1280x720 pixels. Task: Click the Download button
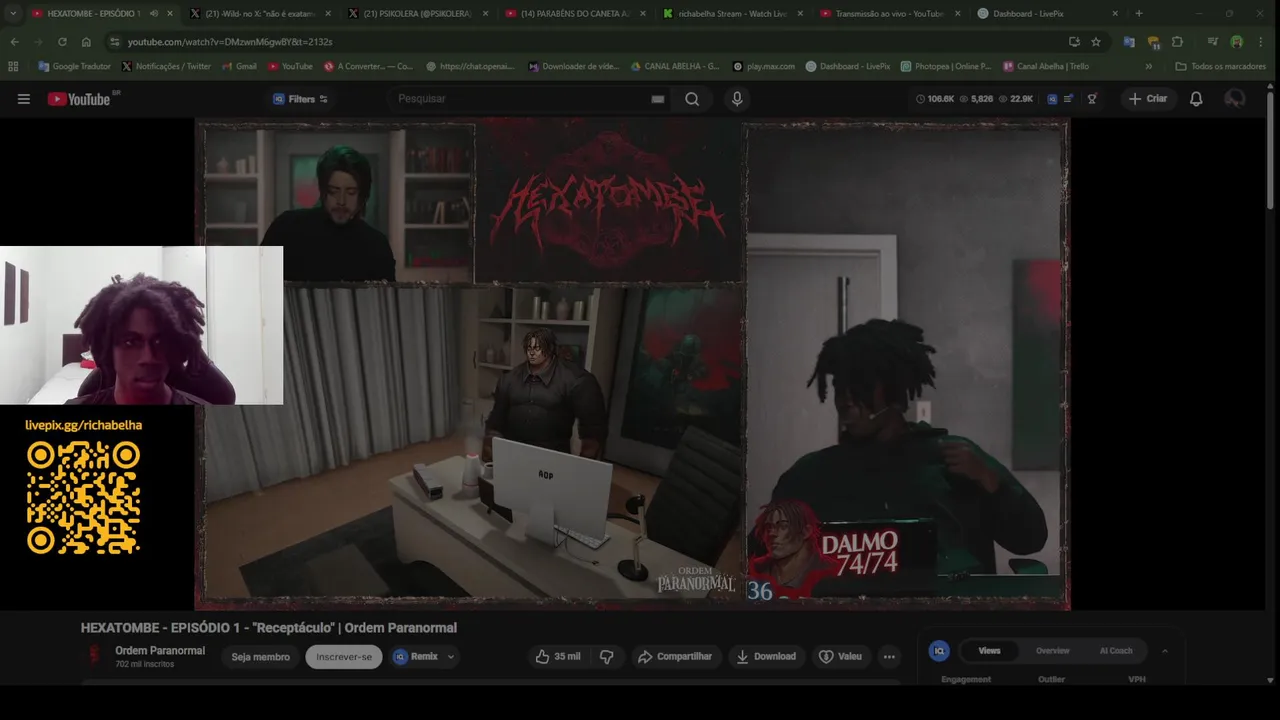pos(766,656)
